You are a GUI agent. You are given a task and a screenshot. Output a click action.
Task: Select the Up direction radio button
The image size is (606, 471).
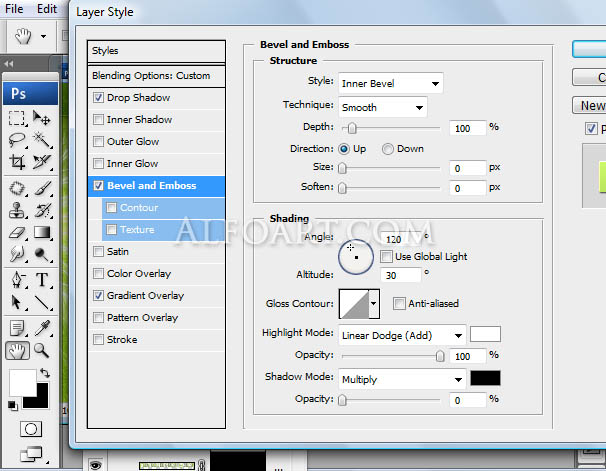[344, 149]
